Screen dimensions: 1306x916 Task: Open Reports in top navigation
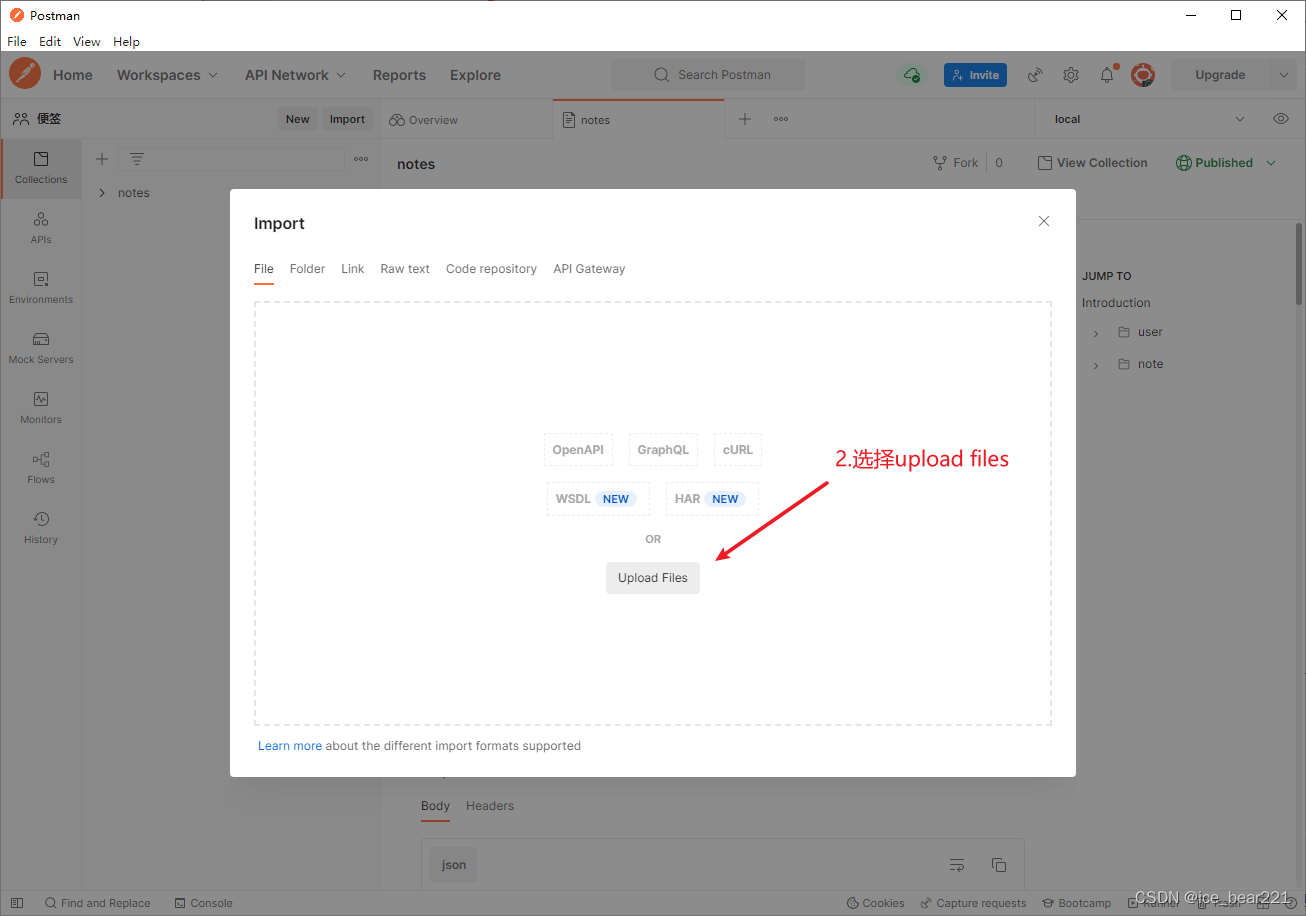click(x=399, y=75)
